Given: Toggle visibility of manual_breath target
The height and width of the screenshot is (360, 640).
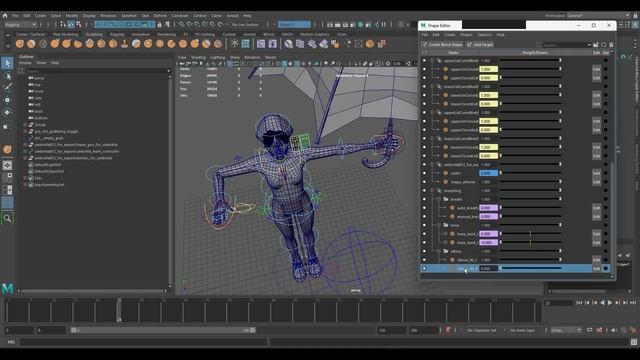Looking at the screenshot, I should [x=424, y=216].
